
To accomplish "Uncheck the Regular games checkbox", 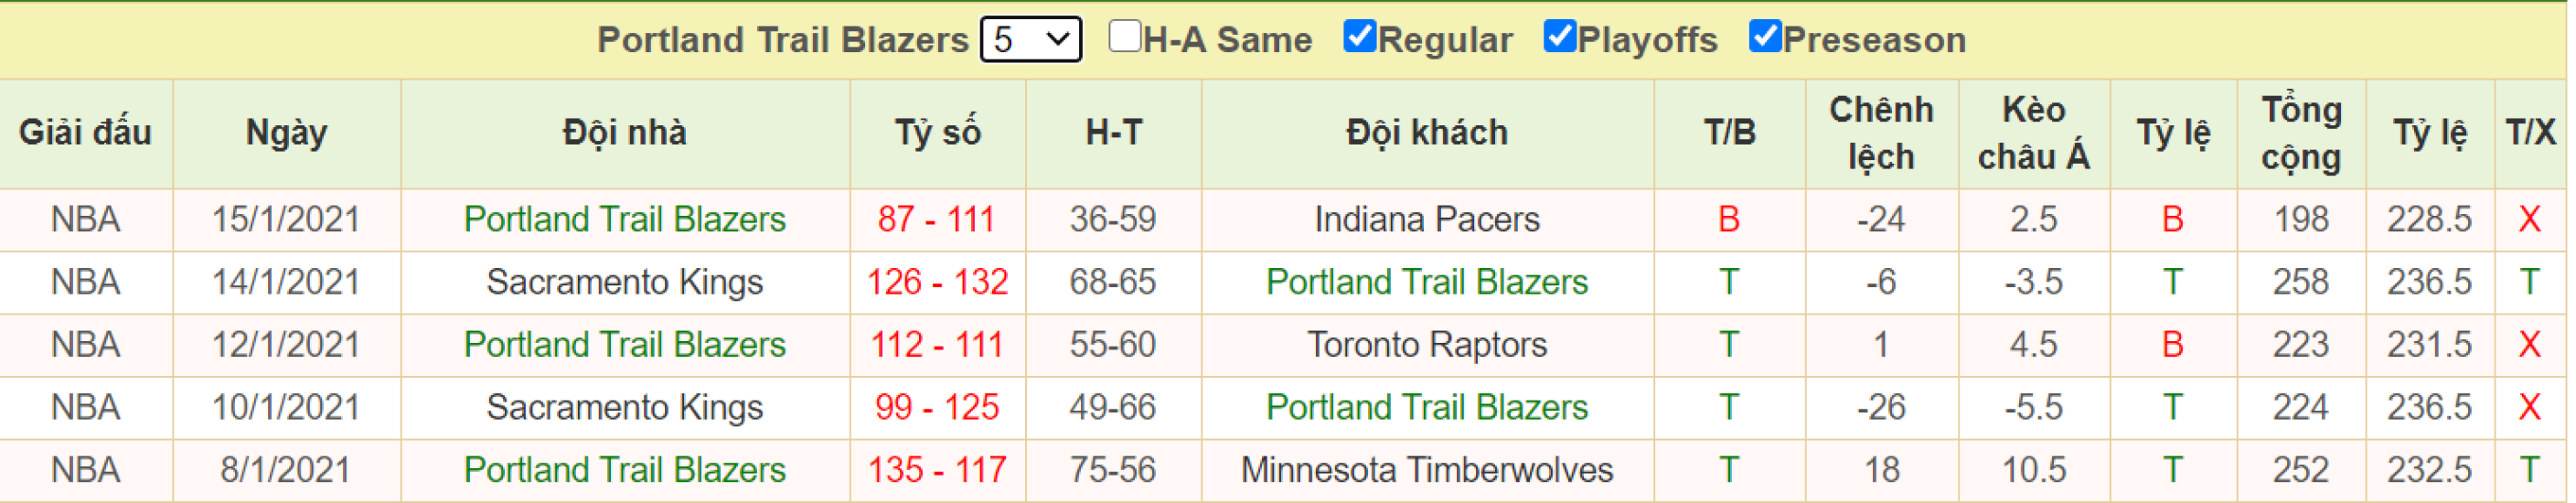I will (1360, 36).
